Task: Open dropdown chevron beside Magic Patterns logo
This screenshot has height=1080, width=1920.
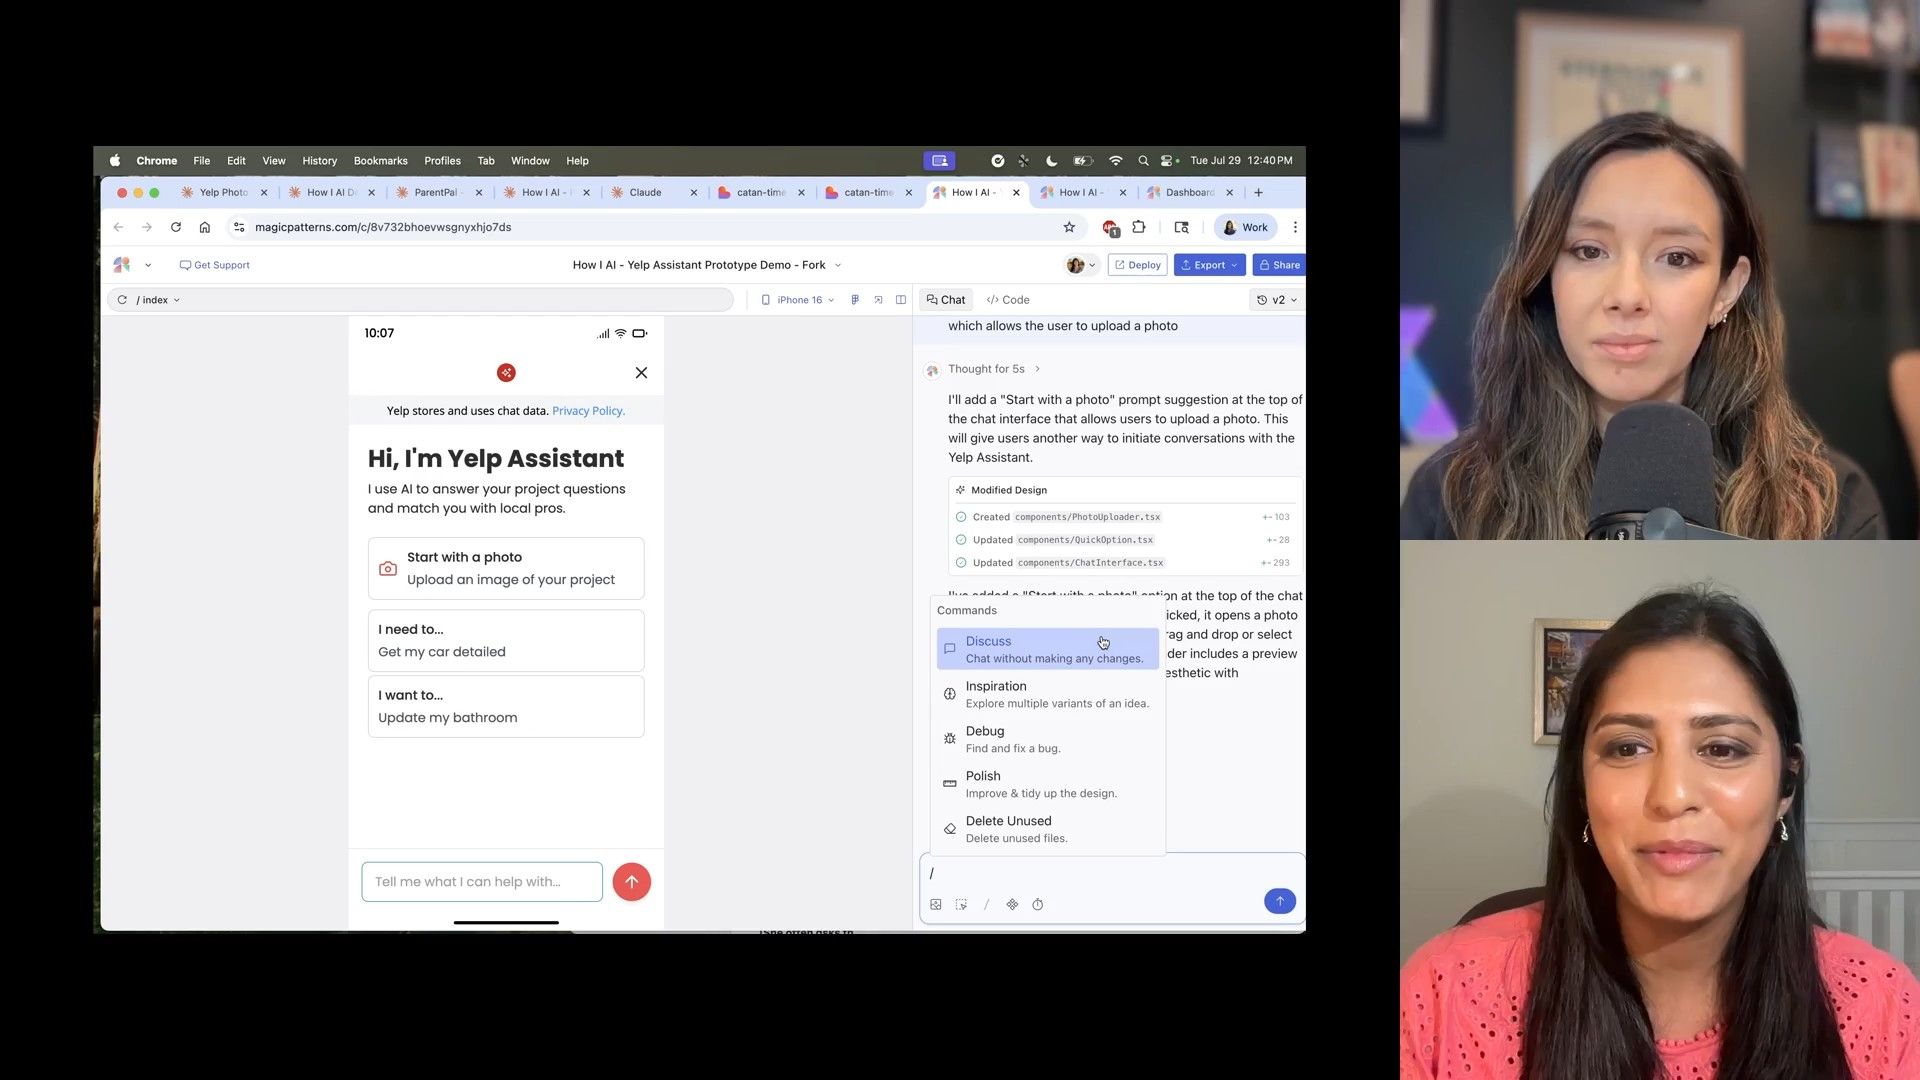Action: point(148,265)
